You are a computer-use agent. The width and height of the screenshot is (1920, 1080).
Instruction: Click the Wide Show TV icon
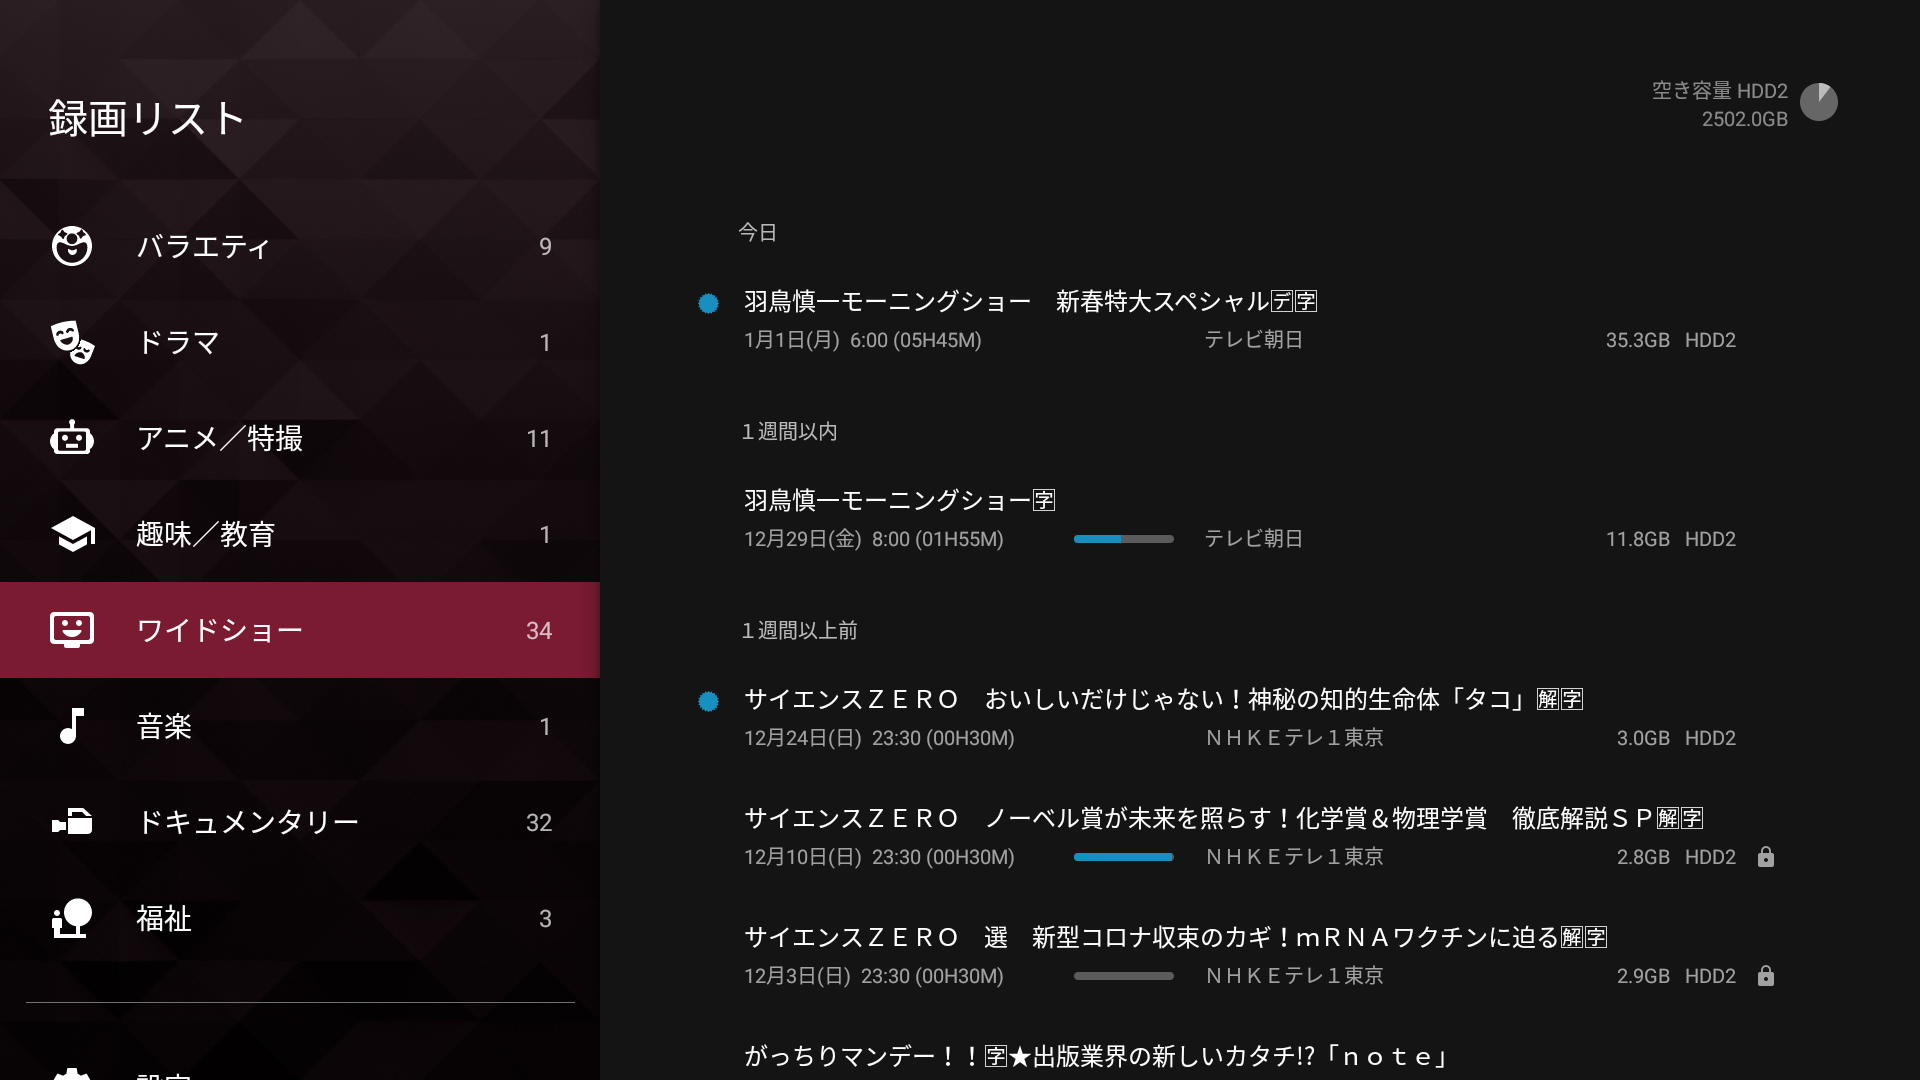[72, 630]
